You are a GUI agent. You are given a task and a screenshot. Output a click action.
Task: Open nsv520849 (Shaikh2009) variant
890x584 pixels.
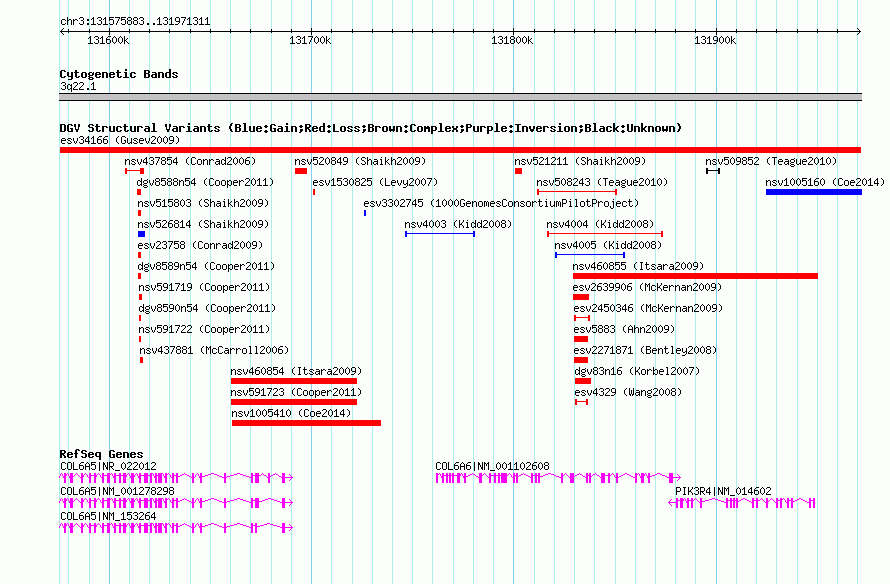point(360,161)
